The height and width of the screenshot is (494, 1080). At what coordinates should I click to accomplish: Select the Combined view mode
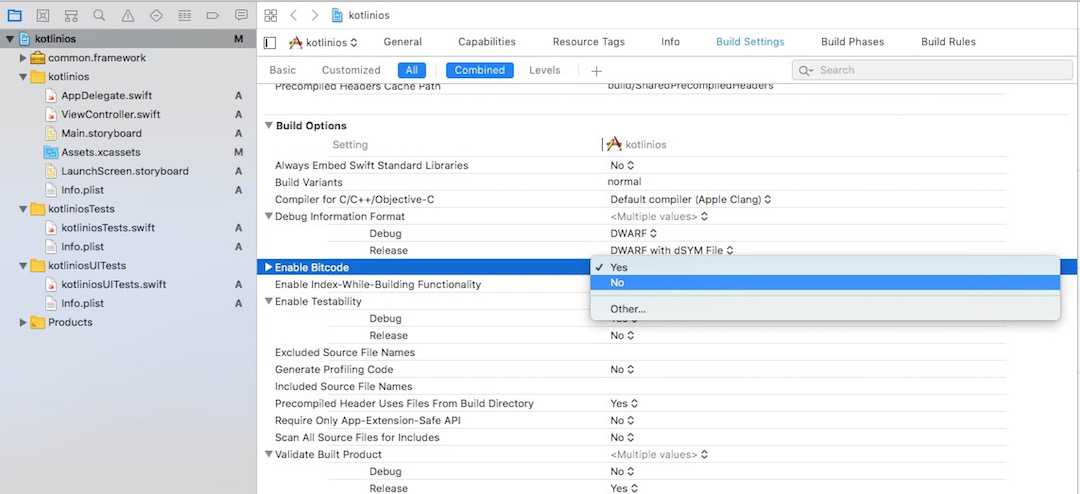point(479,70)
